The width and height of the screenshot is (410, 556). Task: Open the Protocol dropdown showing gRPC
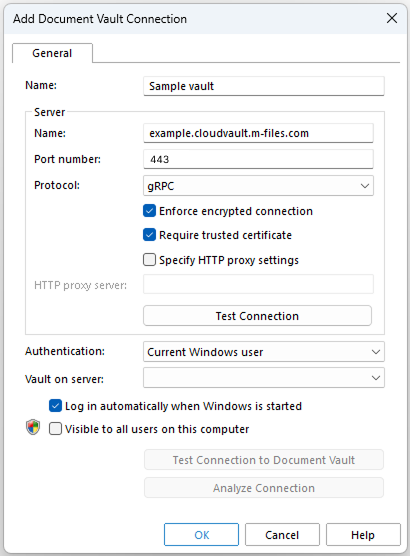pyautogui.click(x=258, y=186)
